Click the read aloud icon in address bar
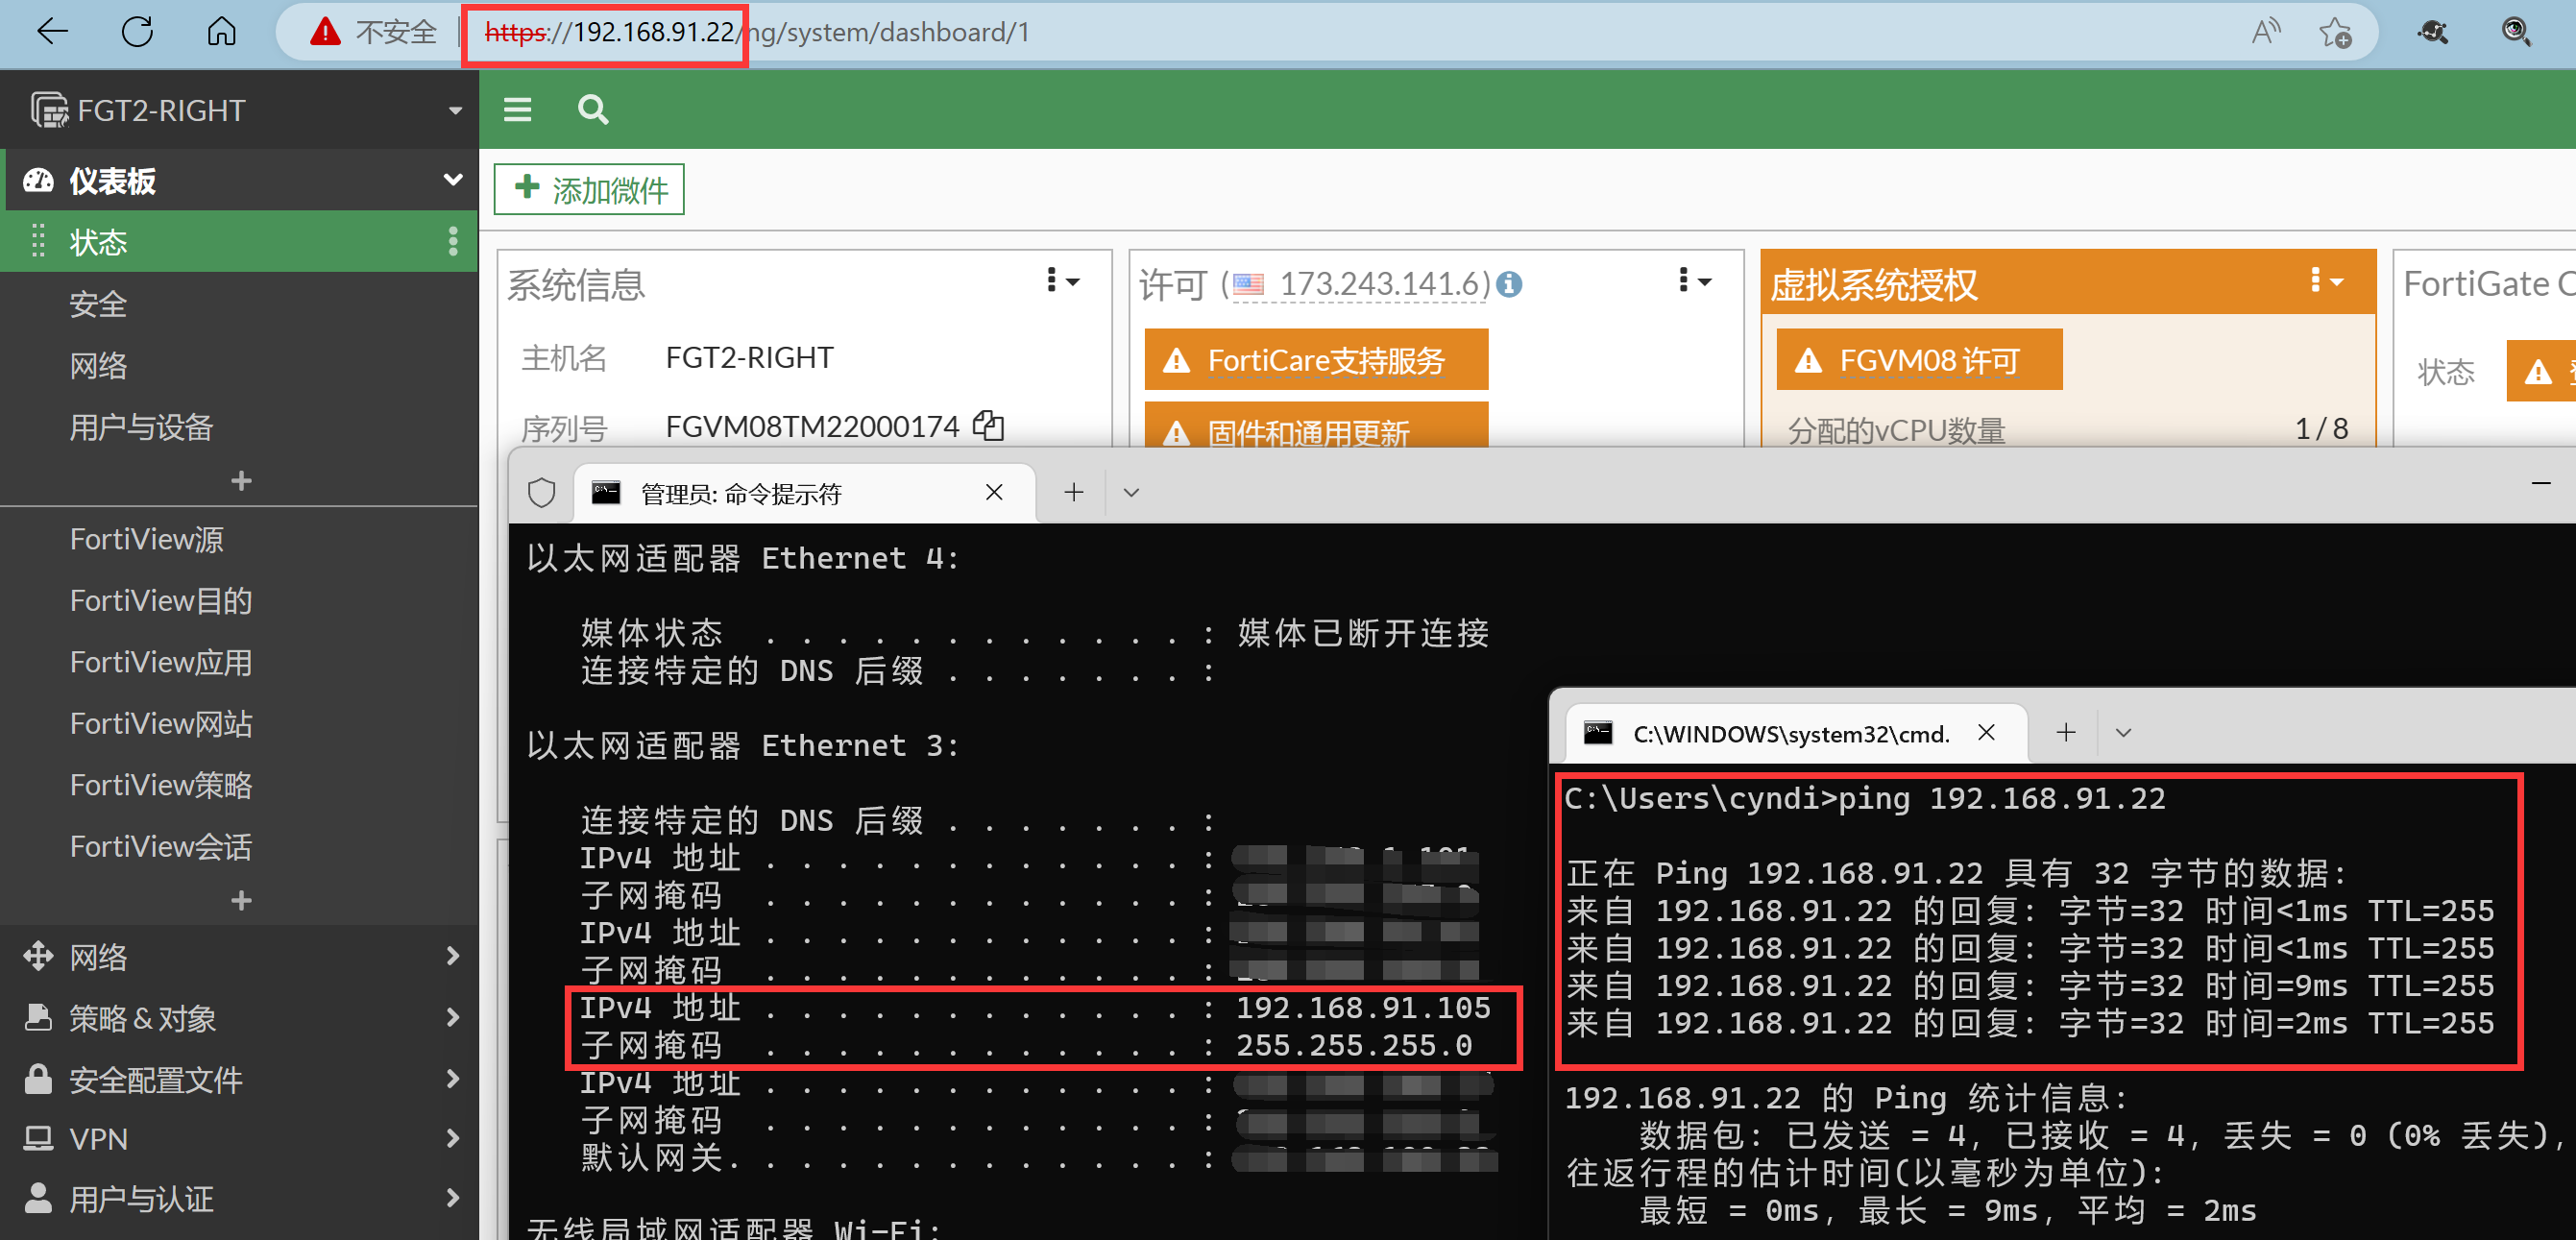Viewport: 2576px width, 1240px height. point(2265,32)
